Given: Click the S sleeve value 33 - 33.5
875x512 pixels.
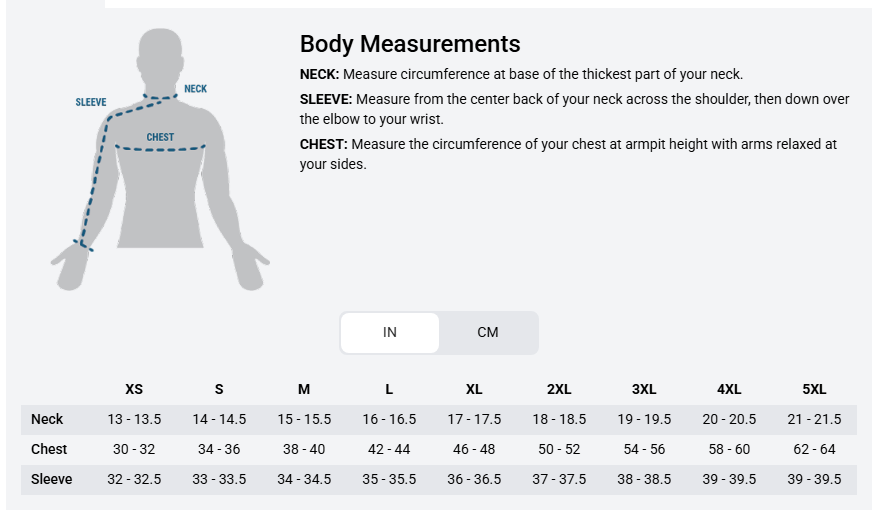Looking at the screenshot, I should click(x=219, y=479).
